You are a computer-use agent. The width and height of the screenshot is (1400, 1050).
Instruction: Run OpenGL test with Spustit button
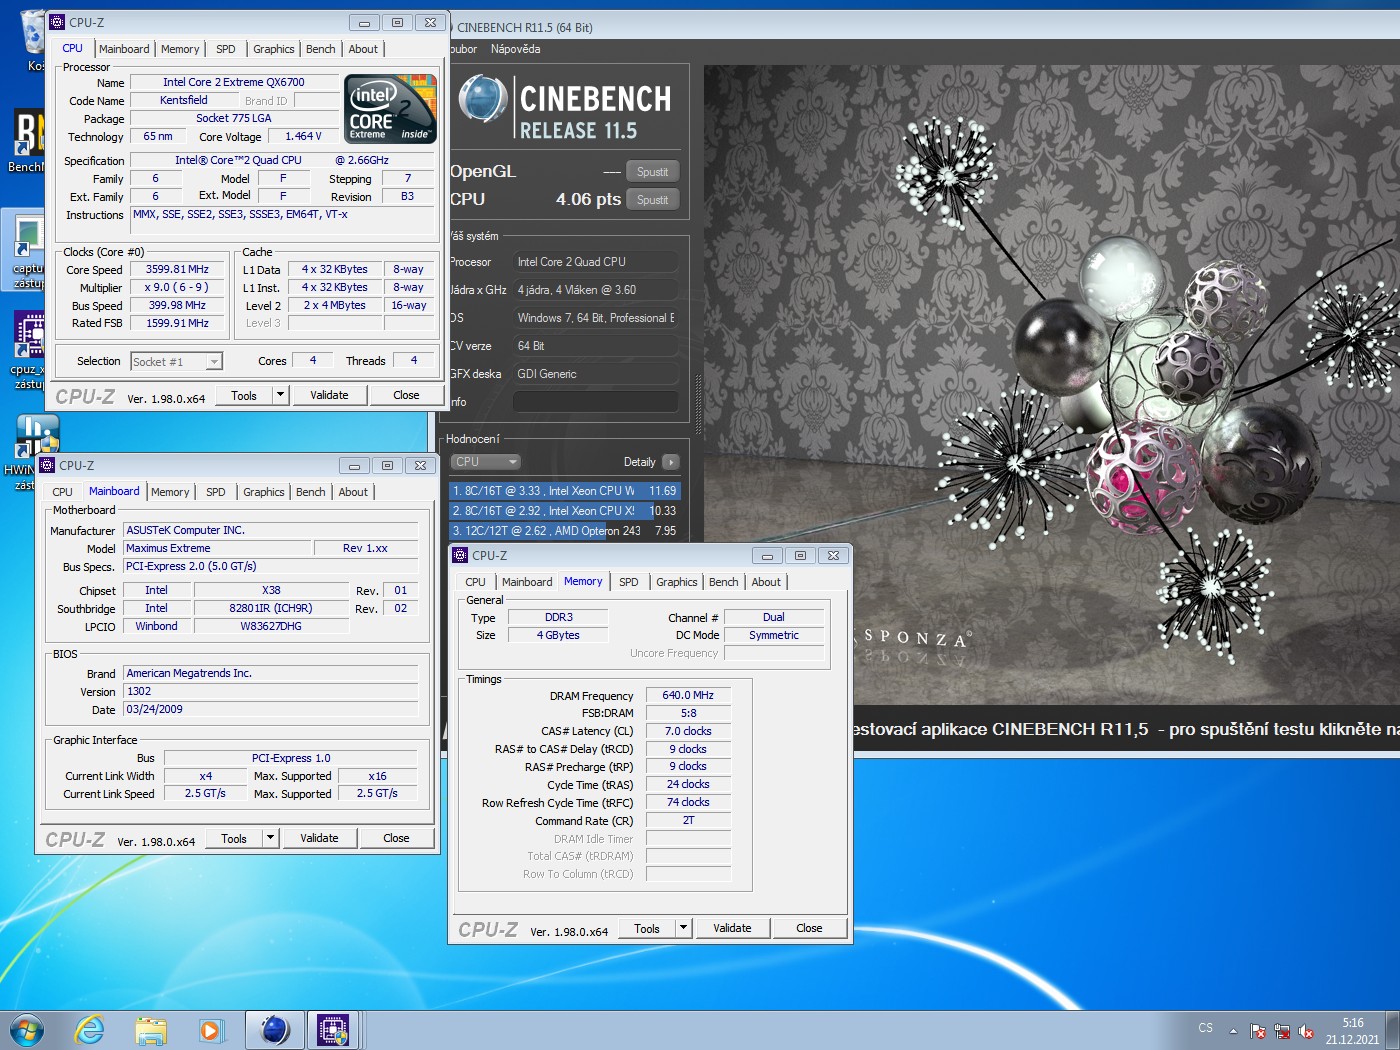pos(652,172)
